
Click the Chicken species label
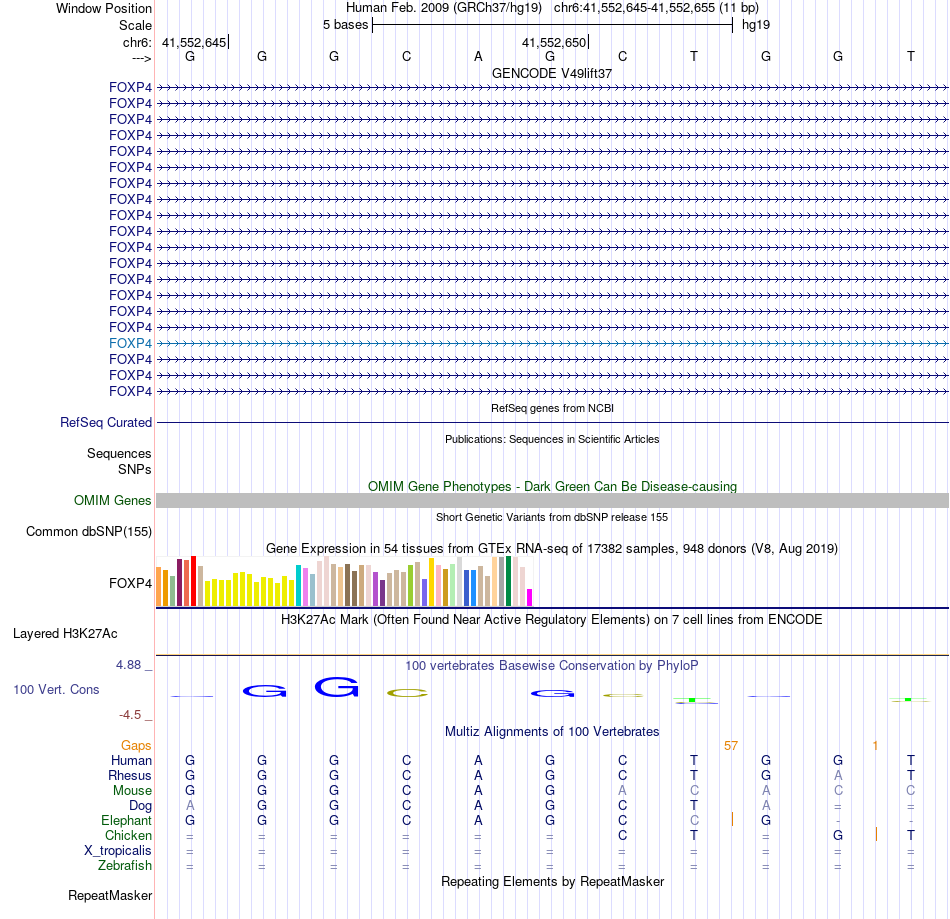tap(128, 835)
